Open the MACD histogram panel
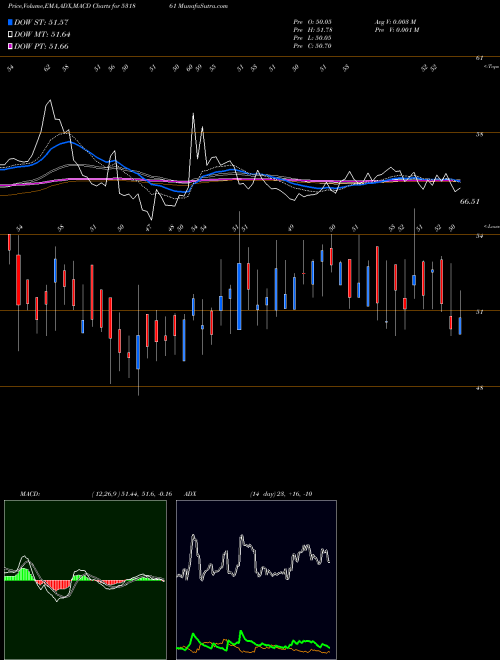 pos(85,580)
